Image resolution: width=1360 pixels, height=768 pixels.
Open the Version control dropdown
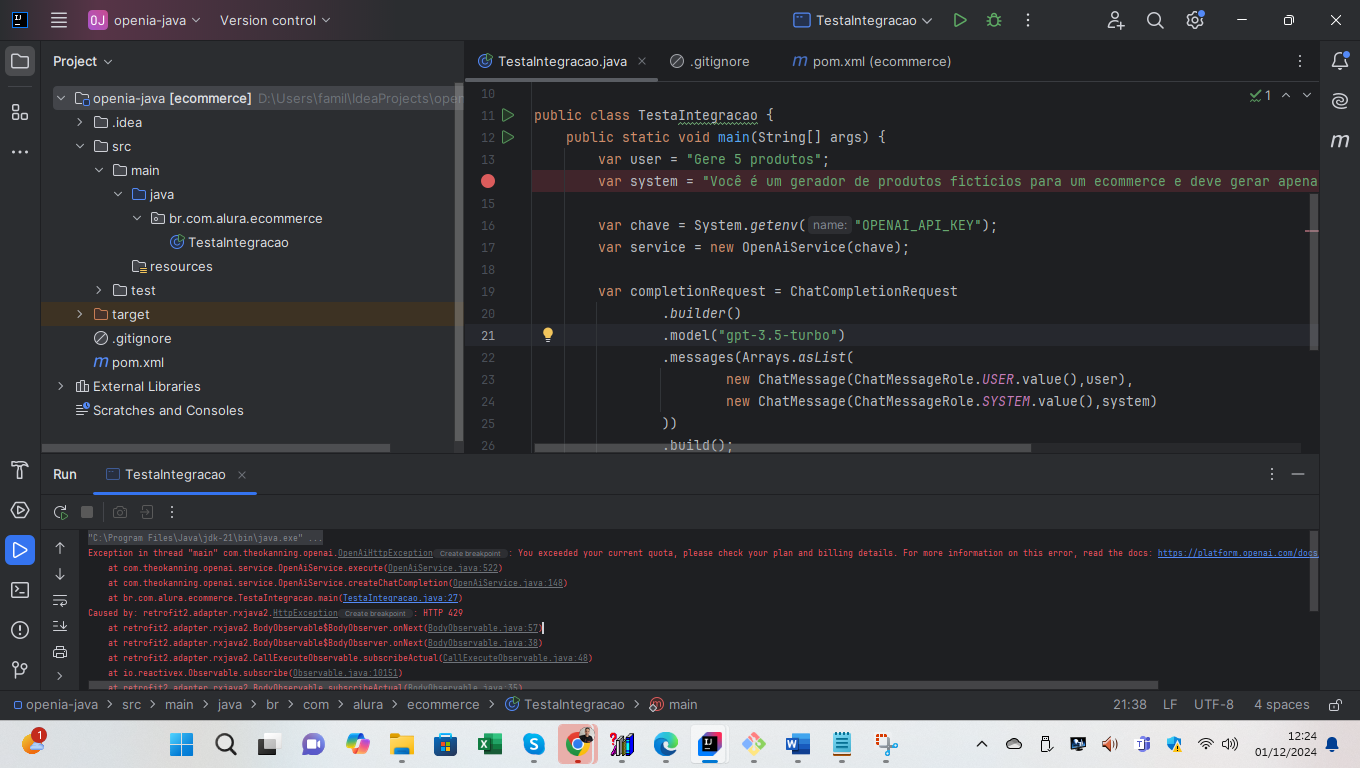point(275,20)
